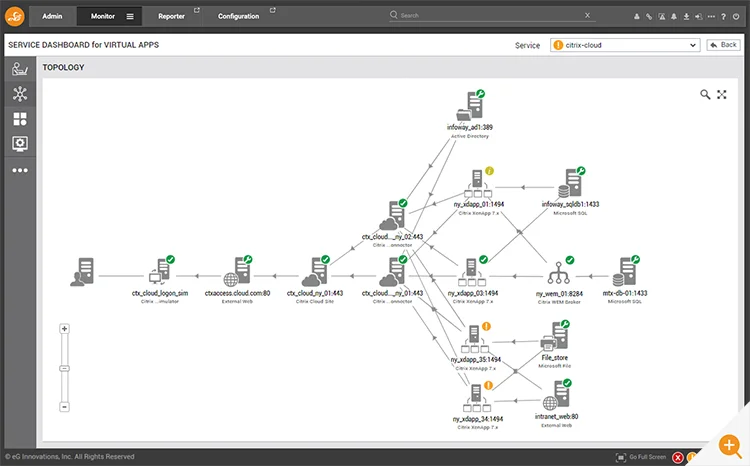Screen dimensions: 750x466
Task: Expand topology to full view icon
Action: point(721,94)
